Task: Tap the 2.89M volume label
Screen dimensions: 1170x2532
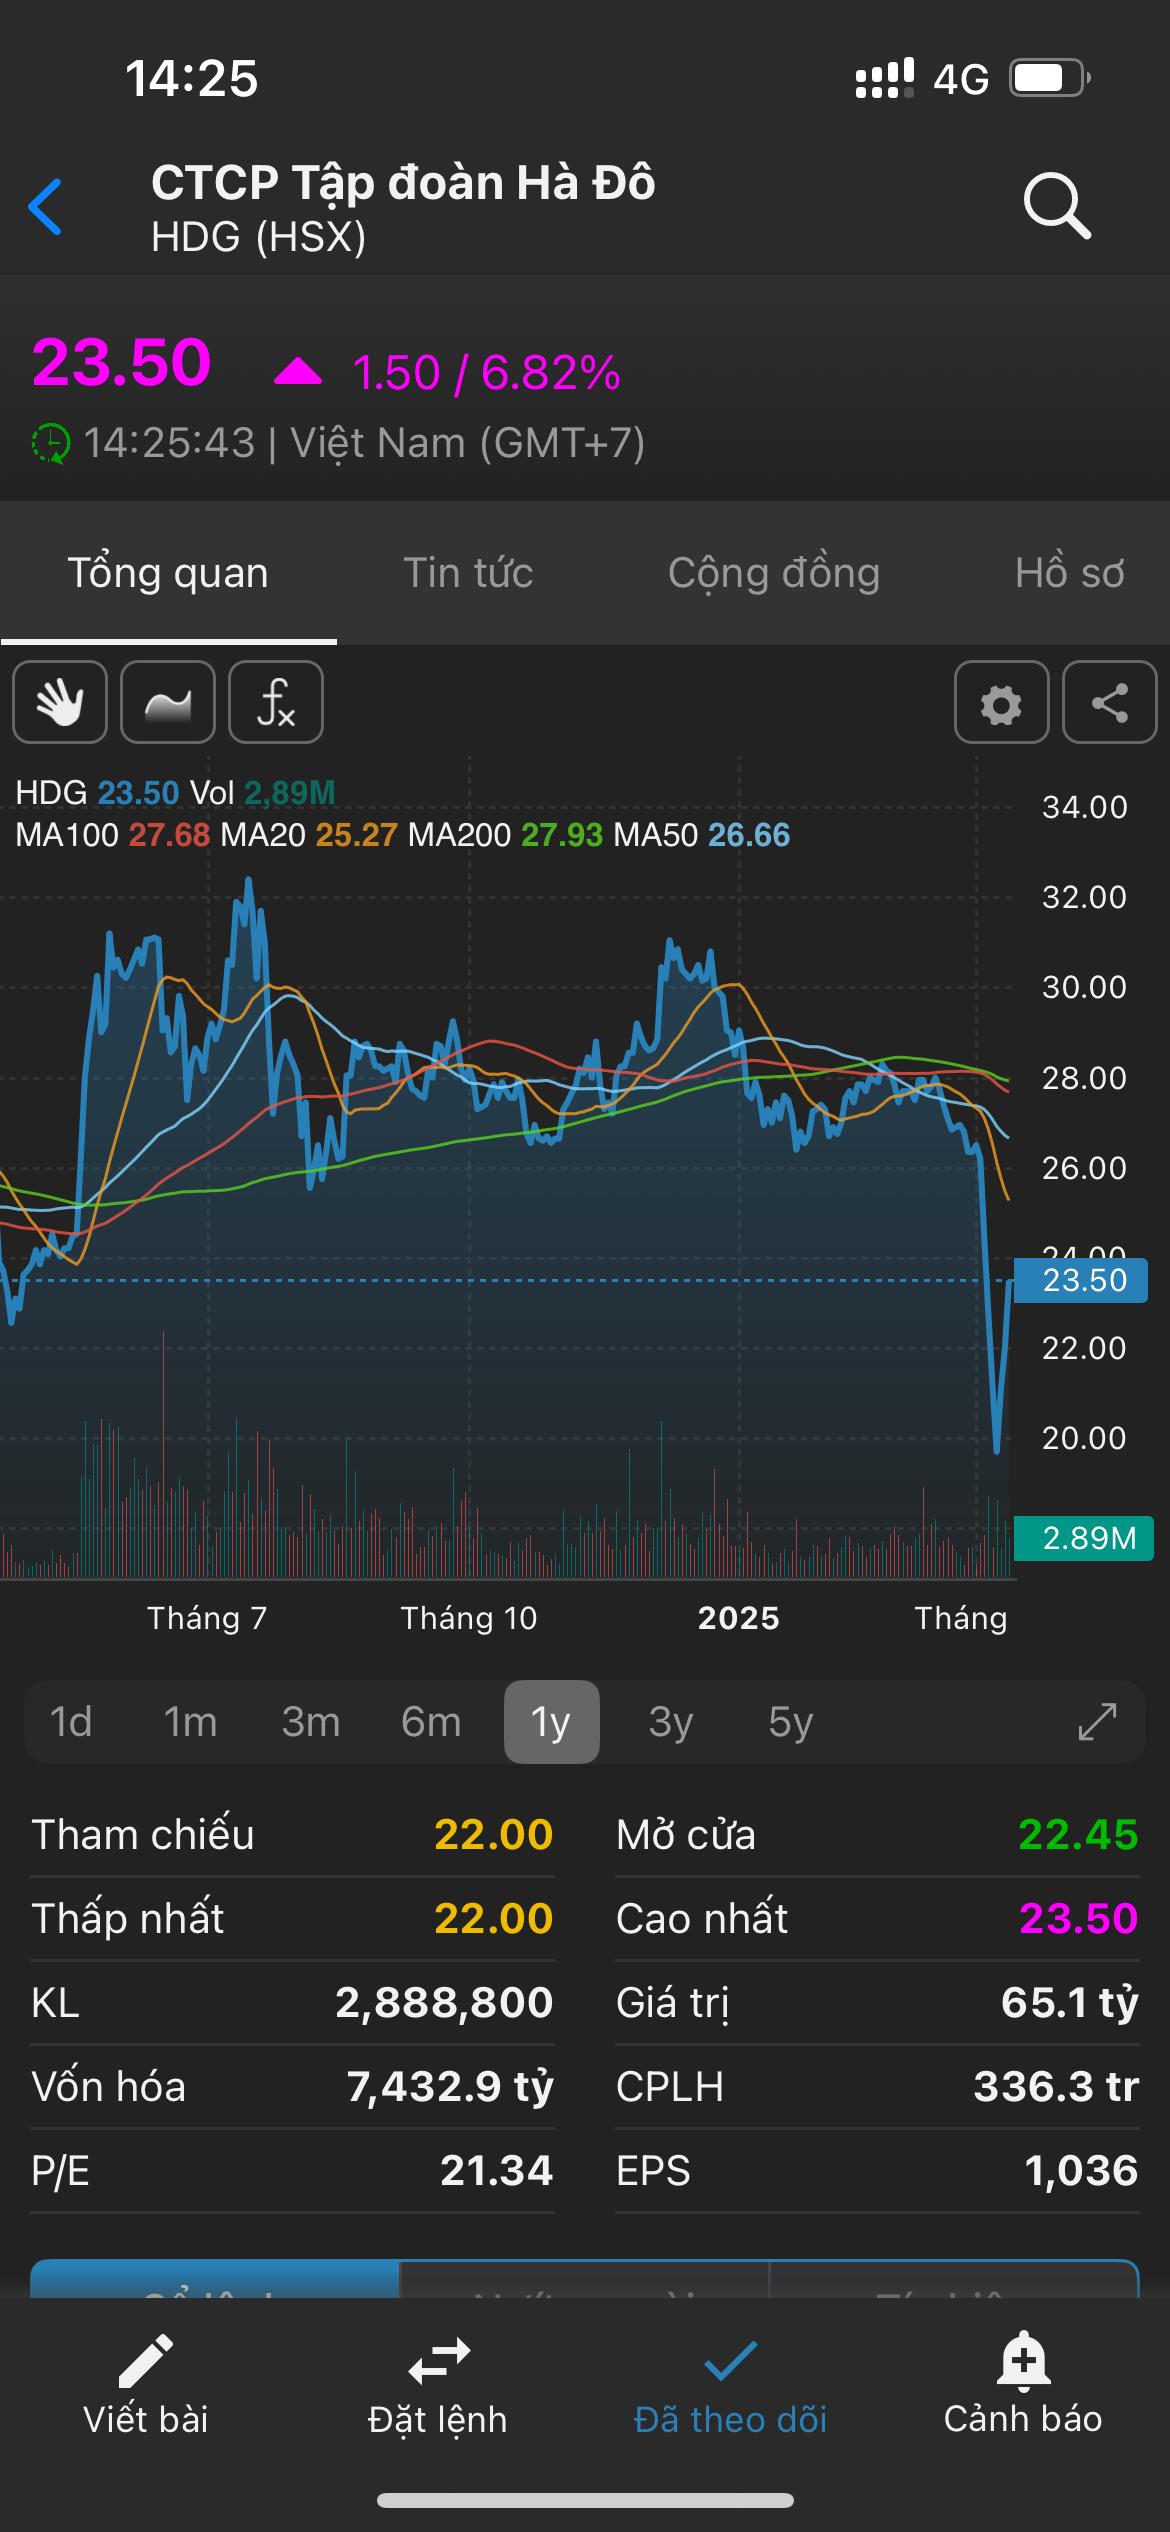Action: click(x=1086, y=1538)
